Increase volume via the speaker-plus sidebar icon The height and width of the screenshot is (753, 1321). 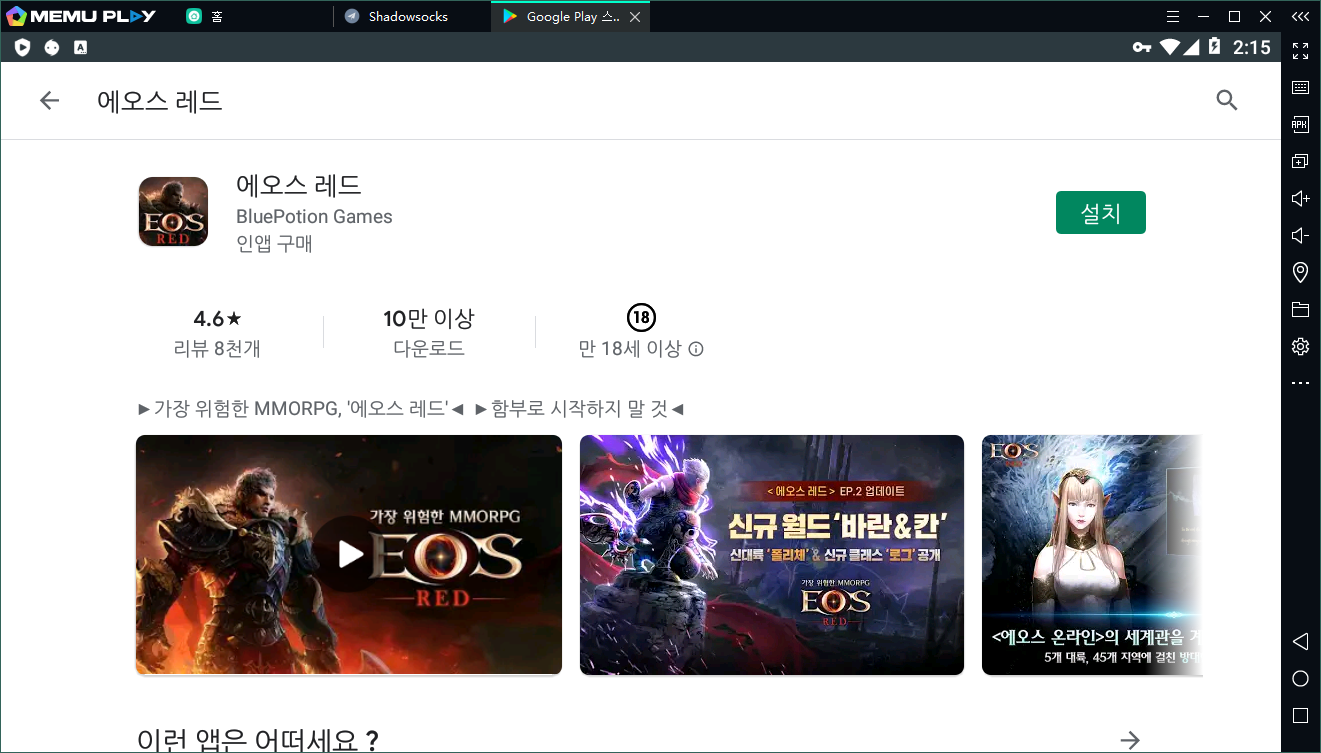(1300, 198)
